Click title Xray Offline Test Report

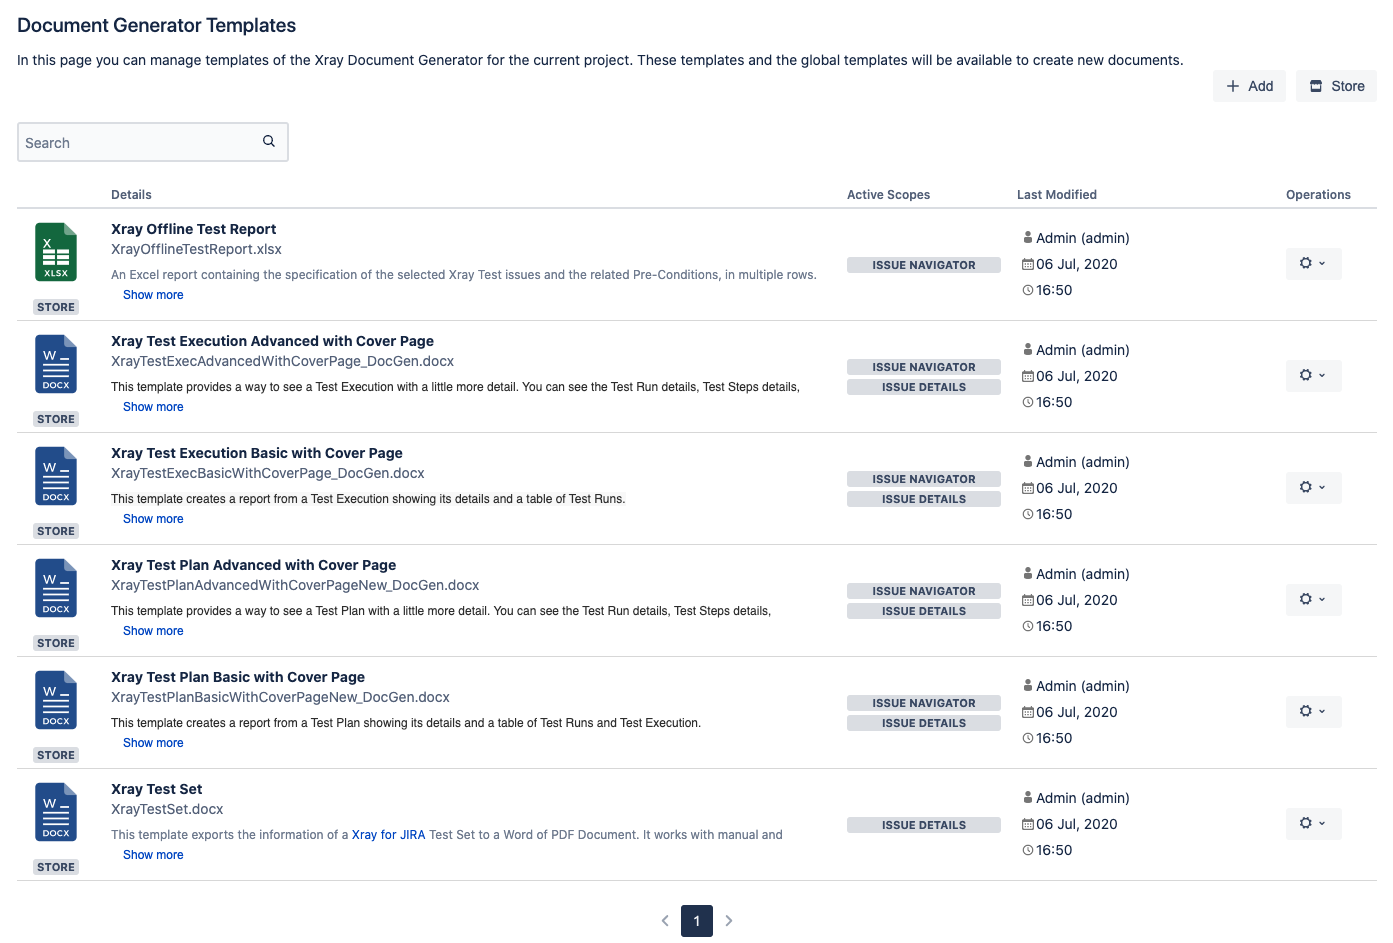(193, 229)
